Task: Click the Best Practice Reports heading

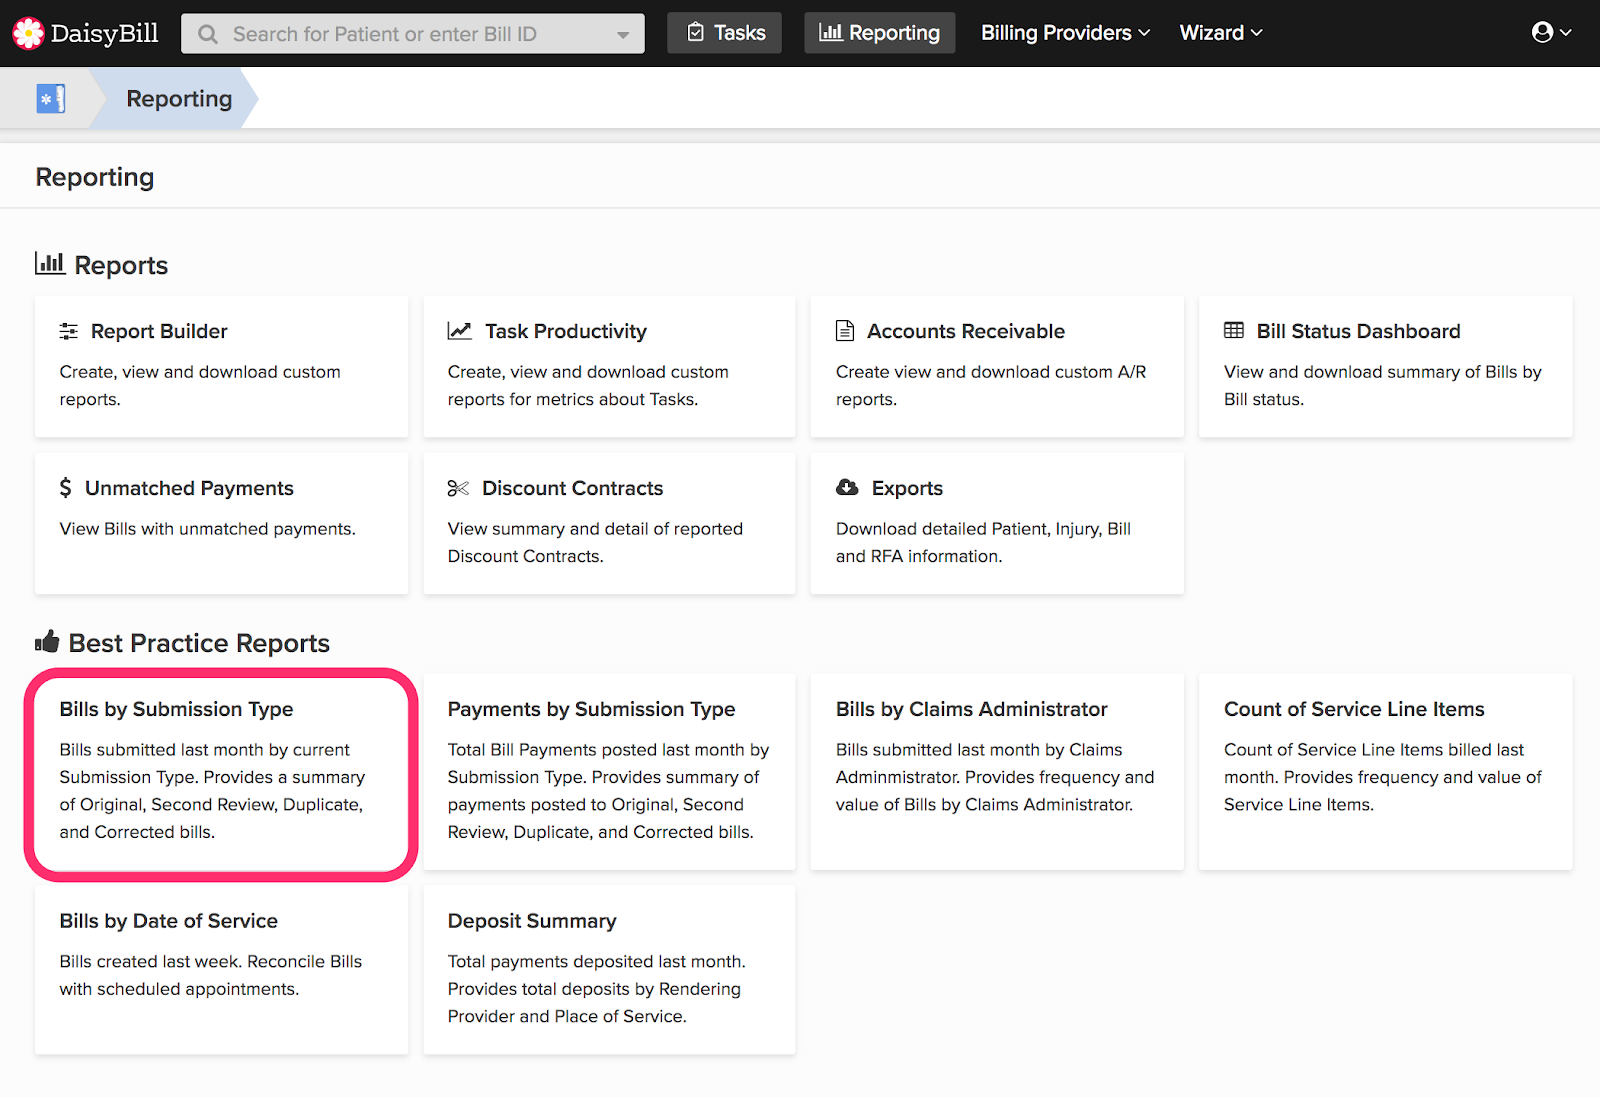Action: 199,642
